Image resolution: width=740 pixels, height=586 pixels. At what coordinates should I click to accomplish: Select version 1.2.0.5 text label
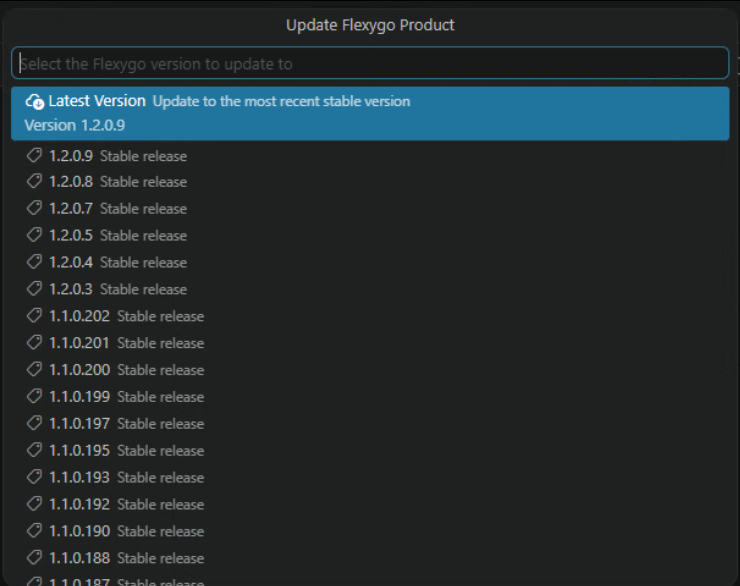tap(71, 235)
